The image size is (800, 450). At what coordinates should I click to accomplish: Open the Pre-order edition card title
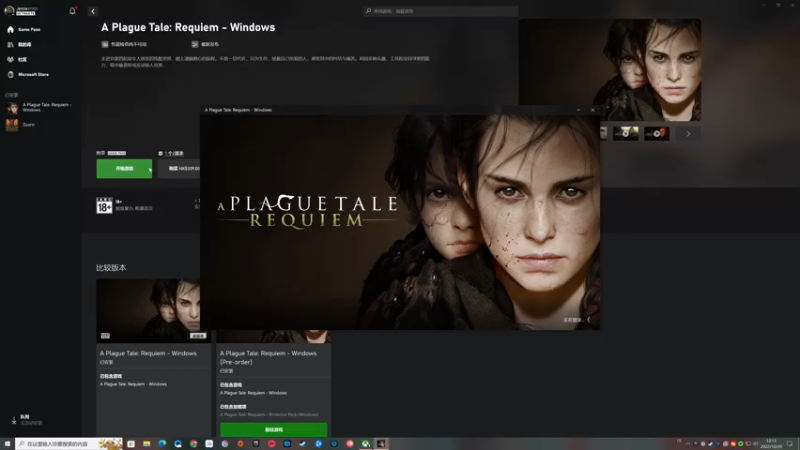point(268,357)
